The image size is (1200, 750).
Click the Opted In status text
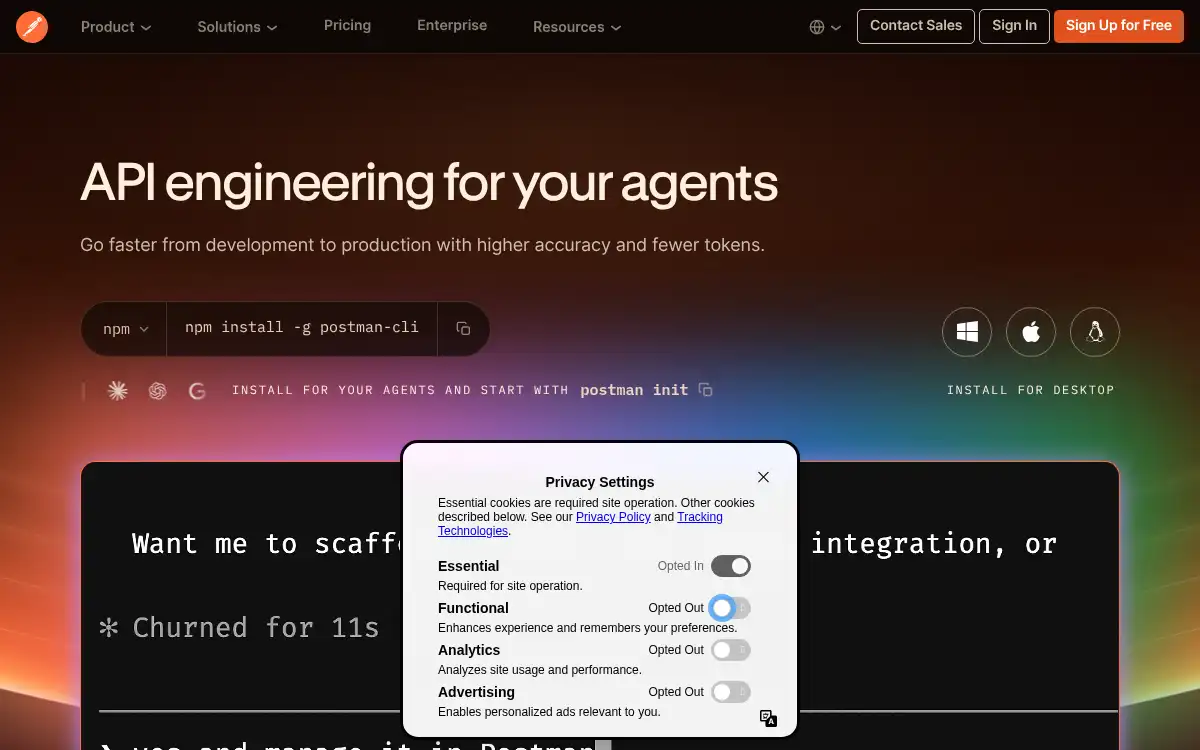tap(681, 566)
